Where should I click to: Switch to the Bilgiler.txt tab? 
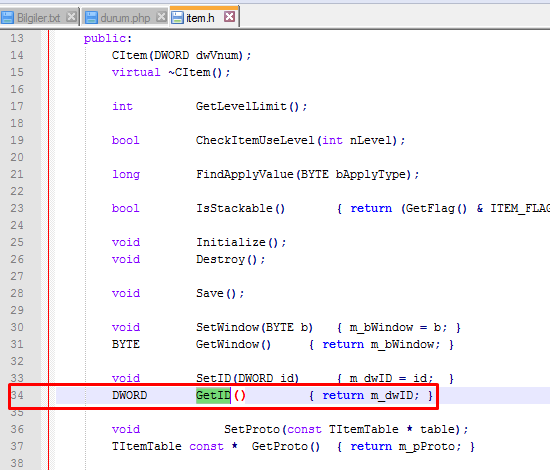tap(39, 18)
